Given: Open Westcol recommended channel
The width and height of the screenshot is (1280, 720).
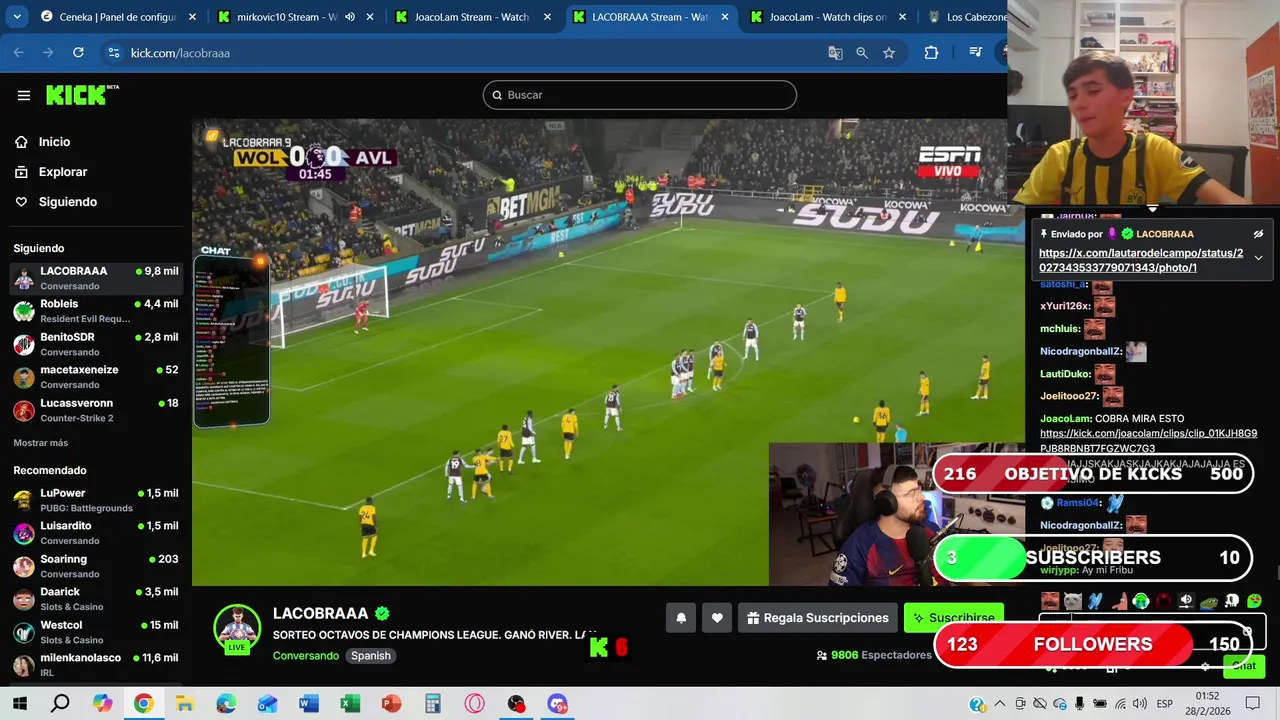Looking at the screenshot, I should click(96, 632).
